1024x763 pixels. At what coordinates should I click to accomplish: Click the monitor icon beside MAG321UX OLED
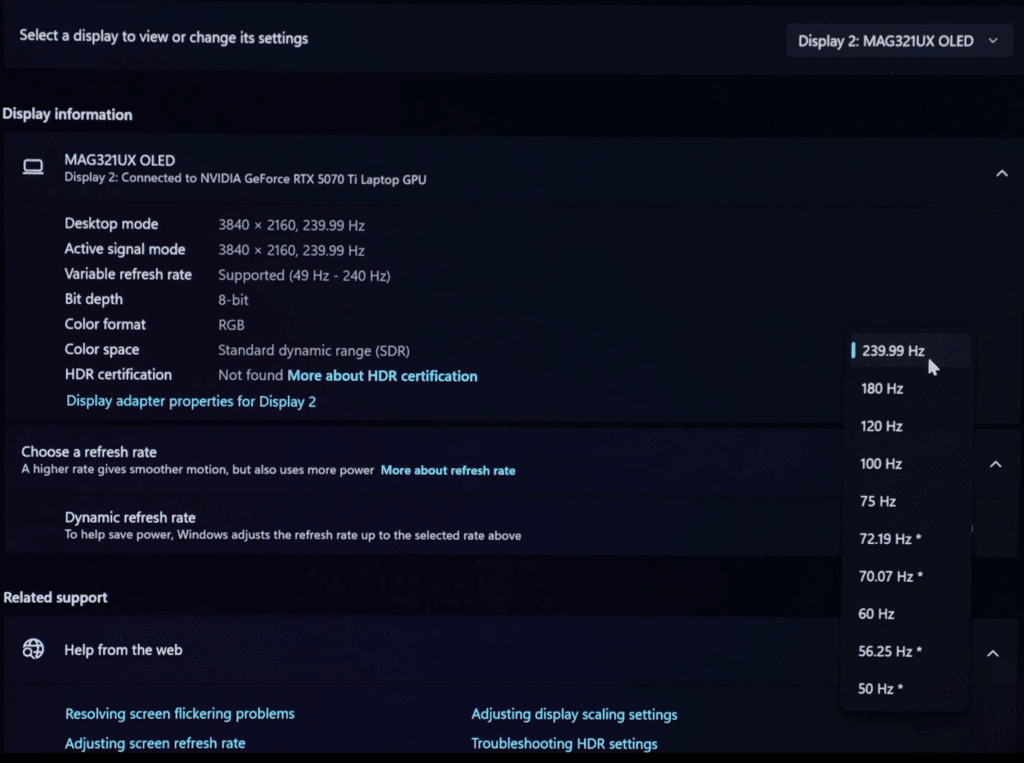[33, 168]
